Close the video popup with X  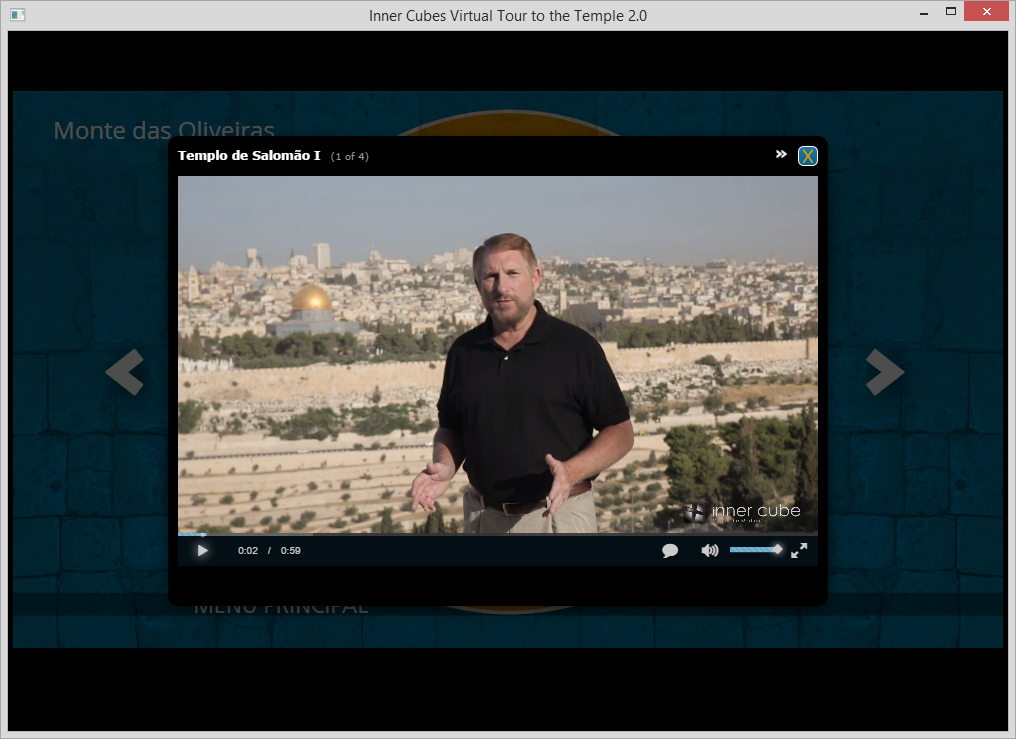(x=807, y=156)
